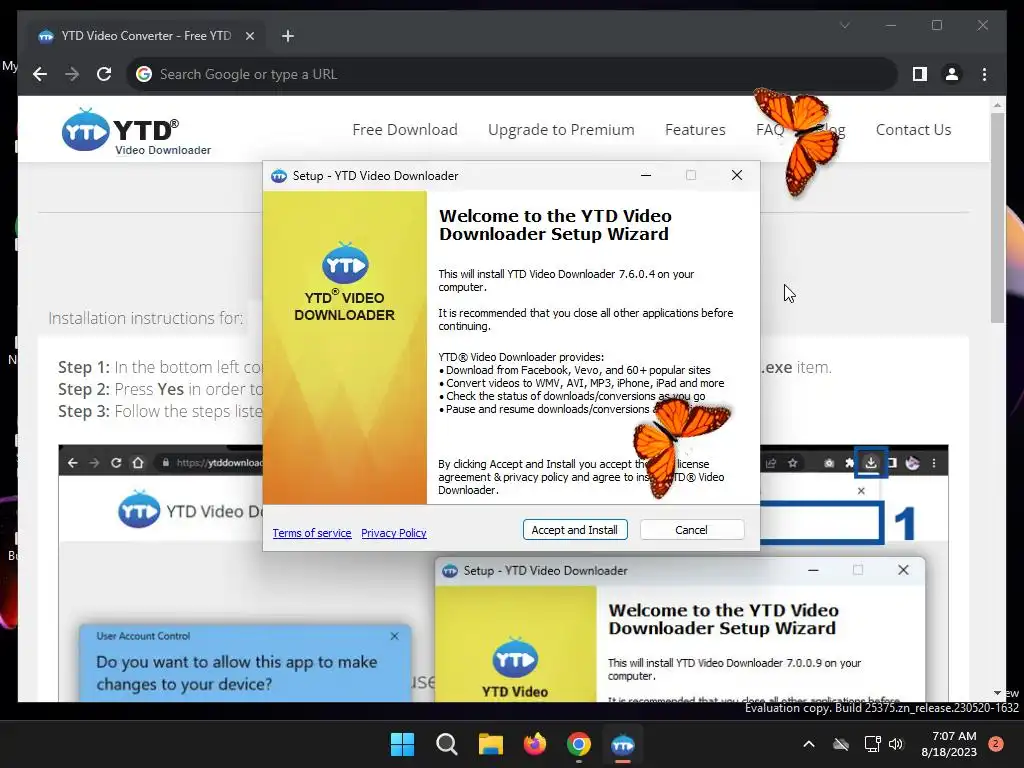Open Contact Us page

coord(913,129)
